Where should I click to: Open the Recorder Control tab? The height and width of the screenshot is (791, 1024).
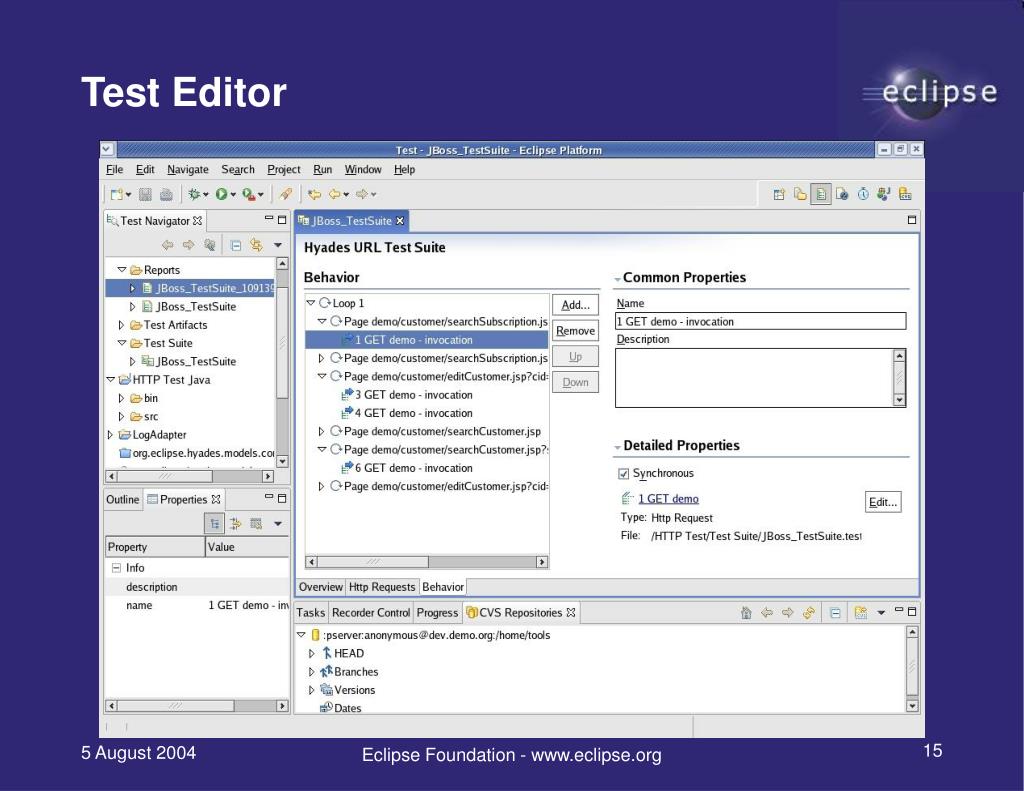[x=371, y=613]
